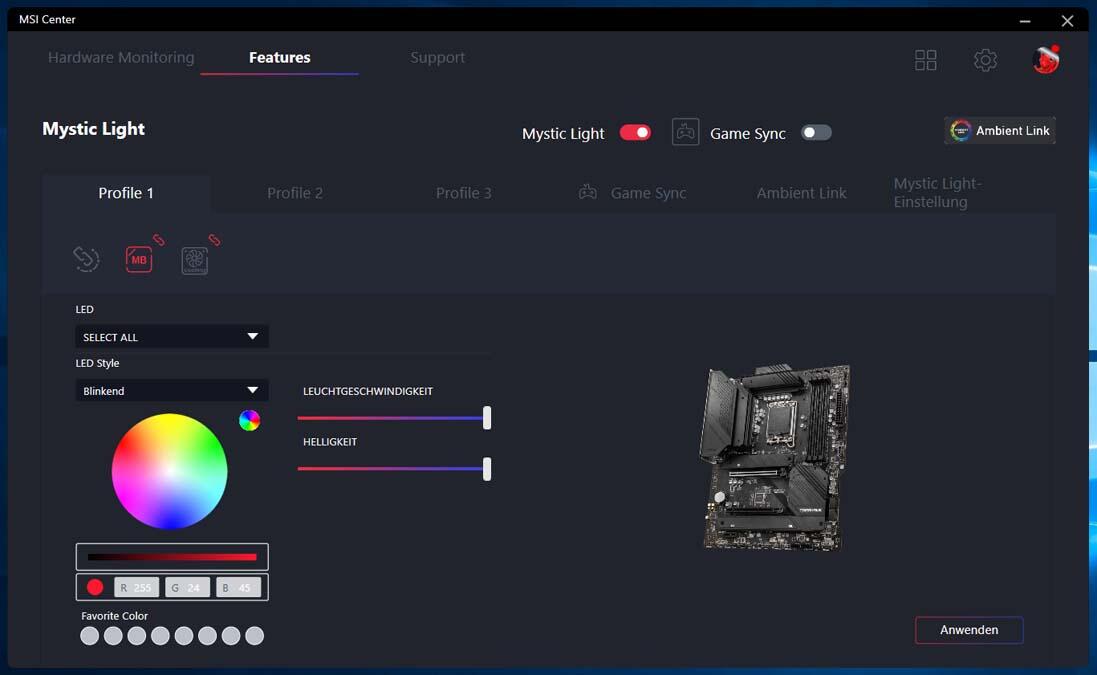Select the Profile 2 tab
The width and height of the screenshot is (1097, 675).
click(295, 193)
